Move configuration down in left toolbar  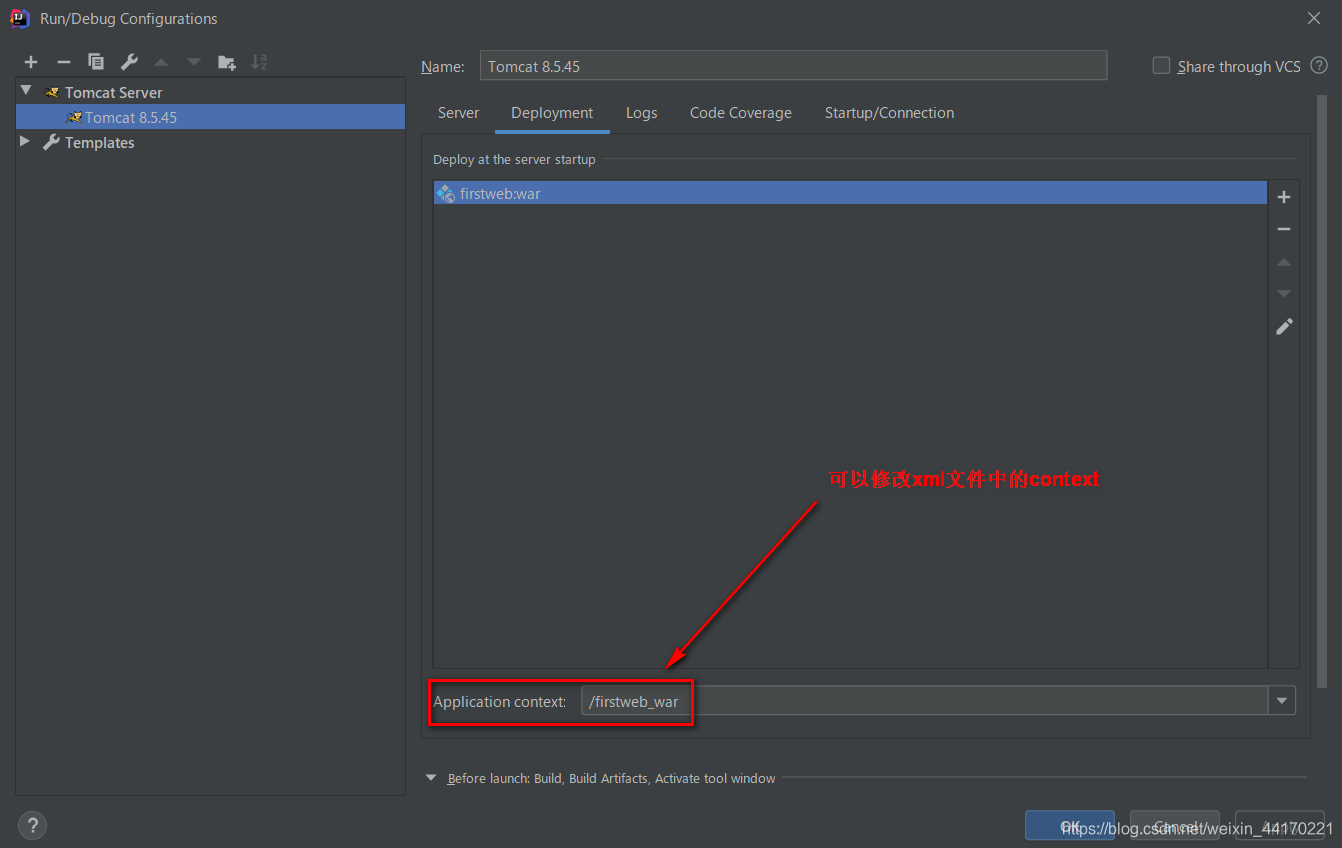pyautogui.click(x=194, y=62)
